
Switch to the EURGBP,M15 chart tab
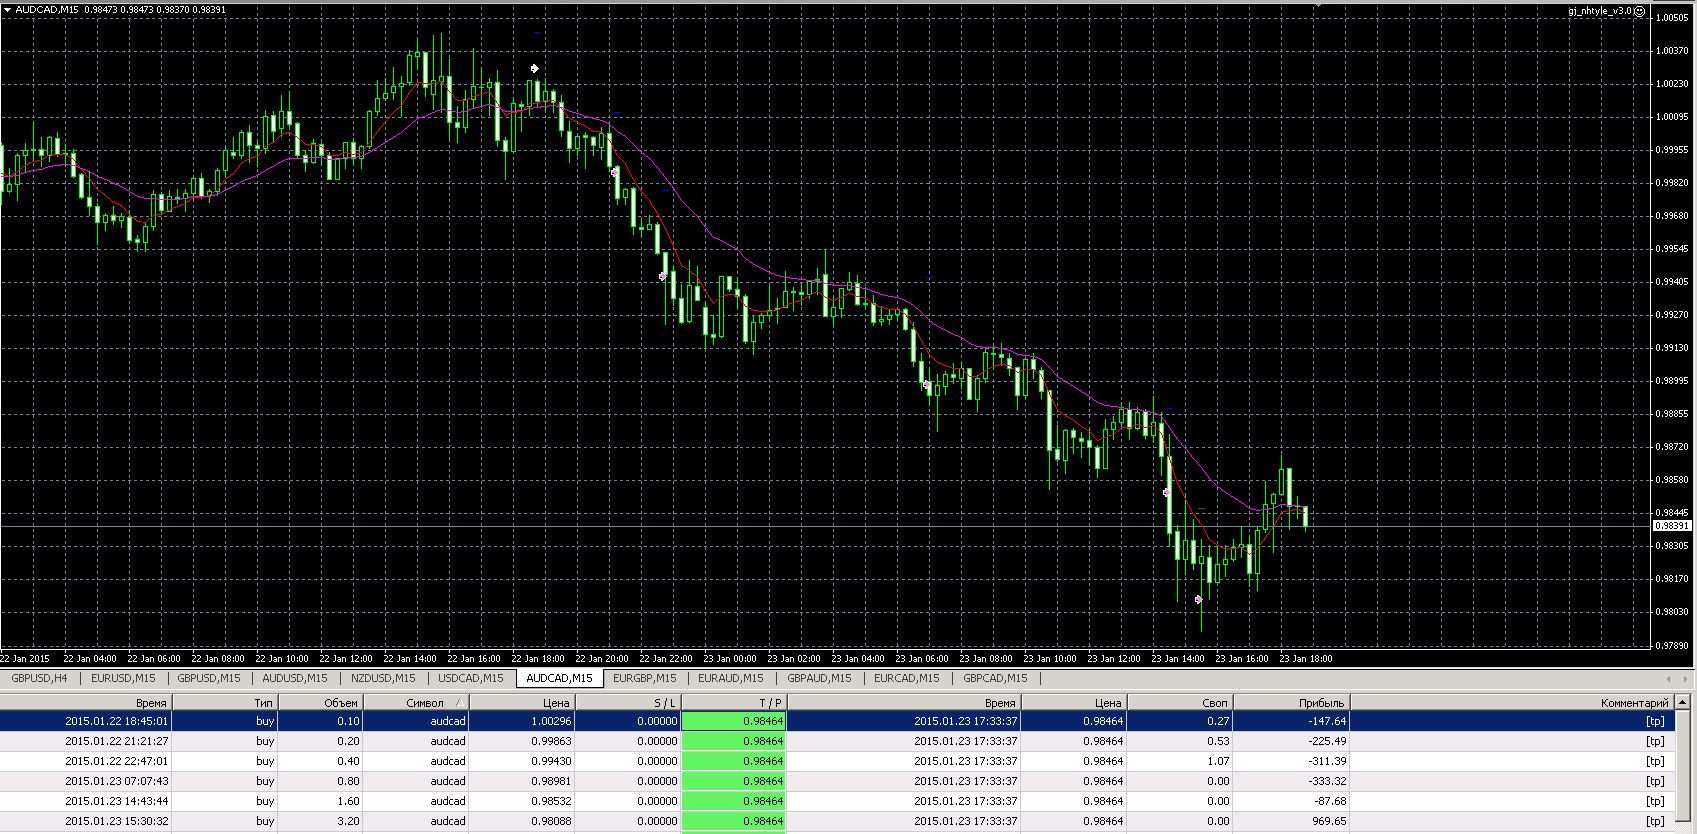[x=644, y=678]
